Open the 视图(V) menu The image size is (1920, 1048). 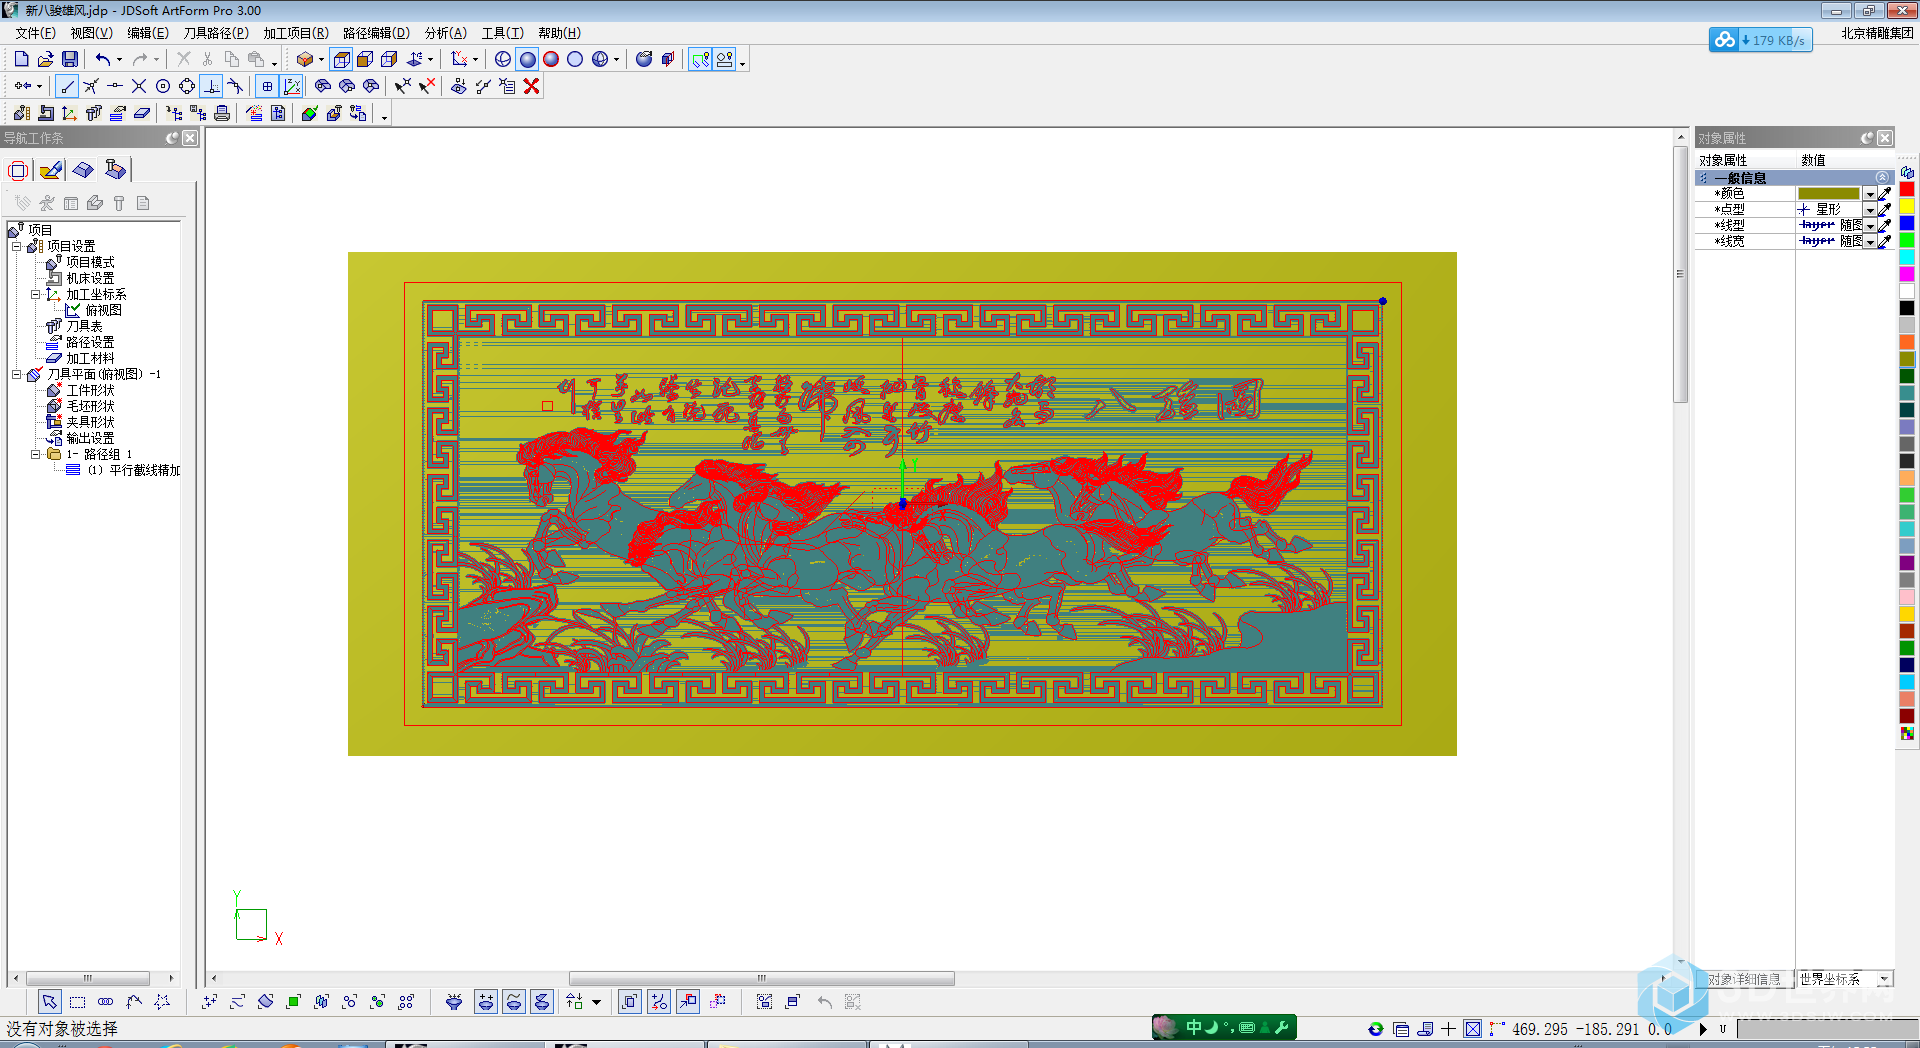[91, 33]
